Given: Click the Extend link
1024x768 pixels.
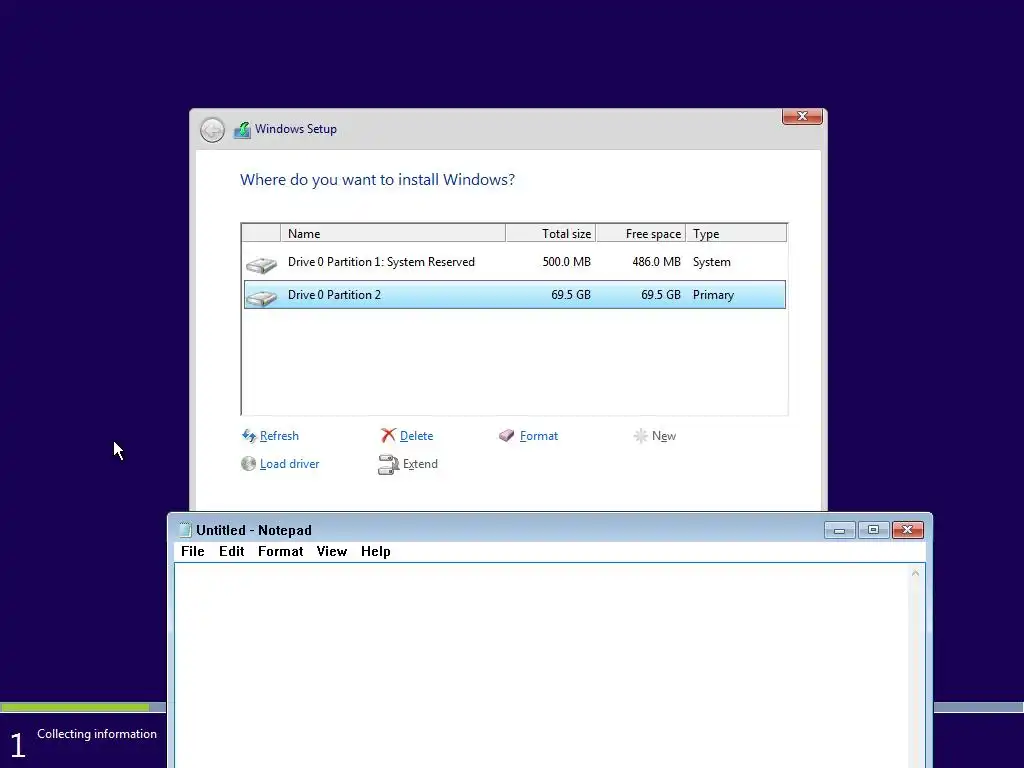Looking at the screenshot, I should (420, 464).
